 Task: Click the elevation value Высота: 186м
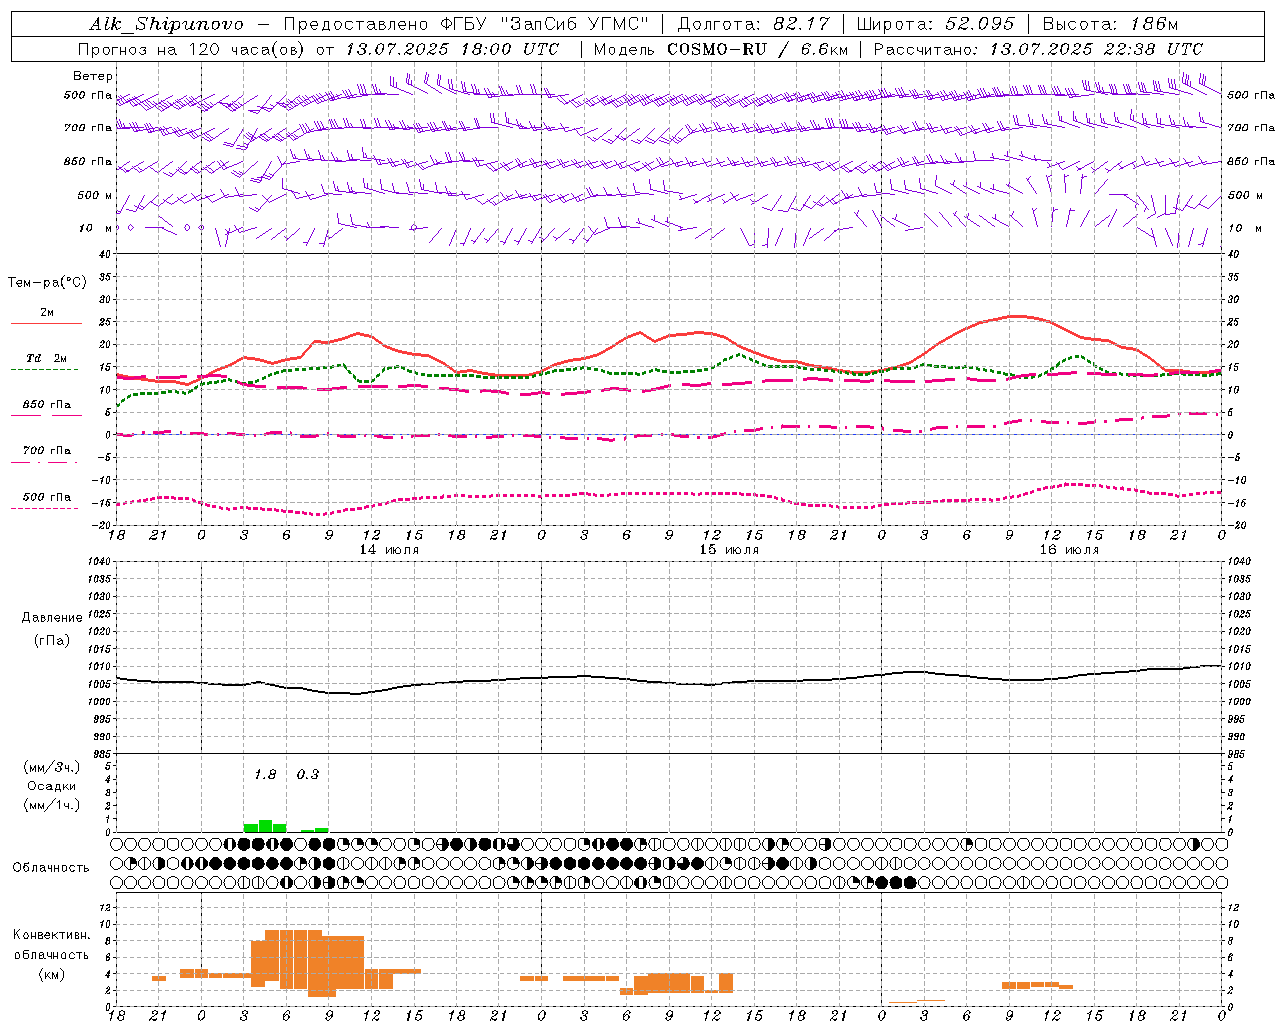coord(1110,24)
